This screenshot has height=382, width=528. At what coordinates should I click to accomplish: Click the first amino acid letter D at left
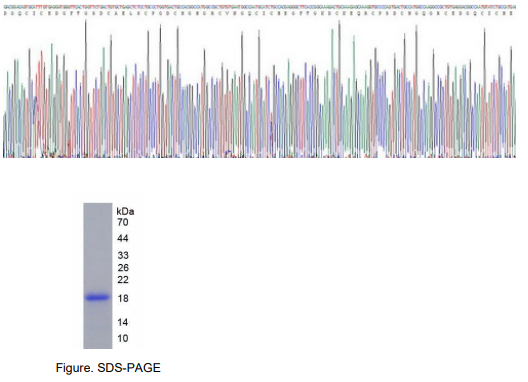click(x=6, y=13)
